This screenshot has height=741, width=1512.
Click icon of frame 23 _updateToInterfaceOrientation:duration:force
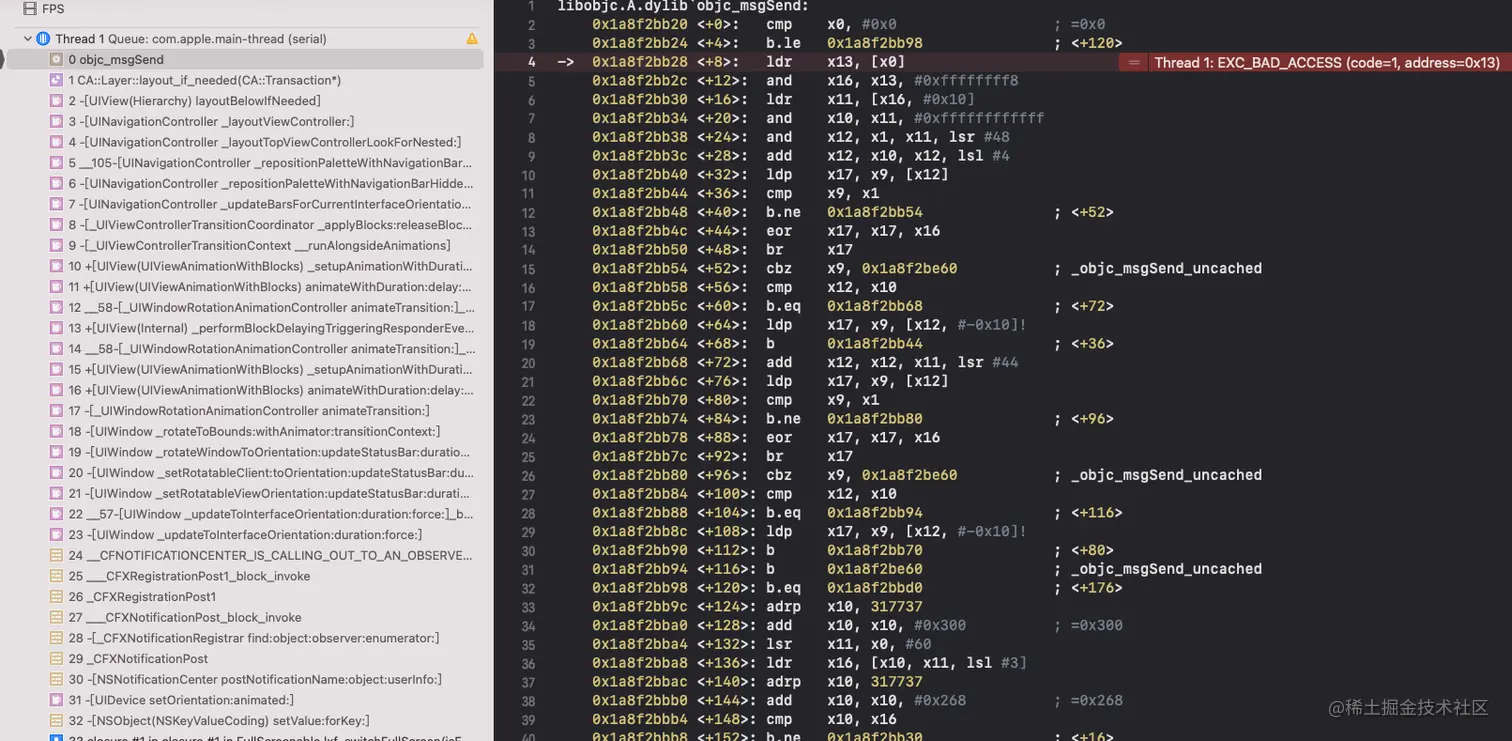[x=57, y=535]
